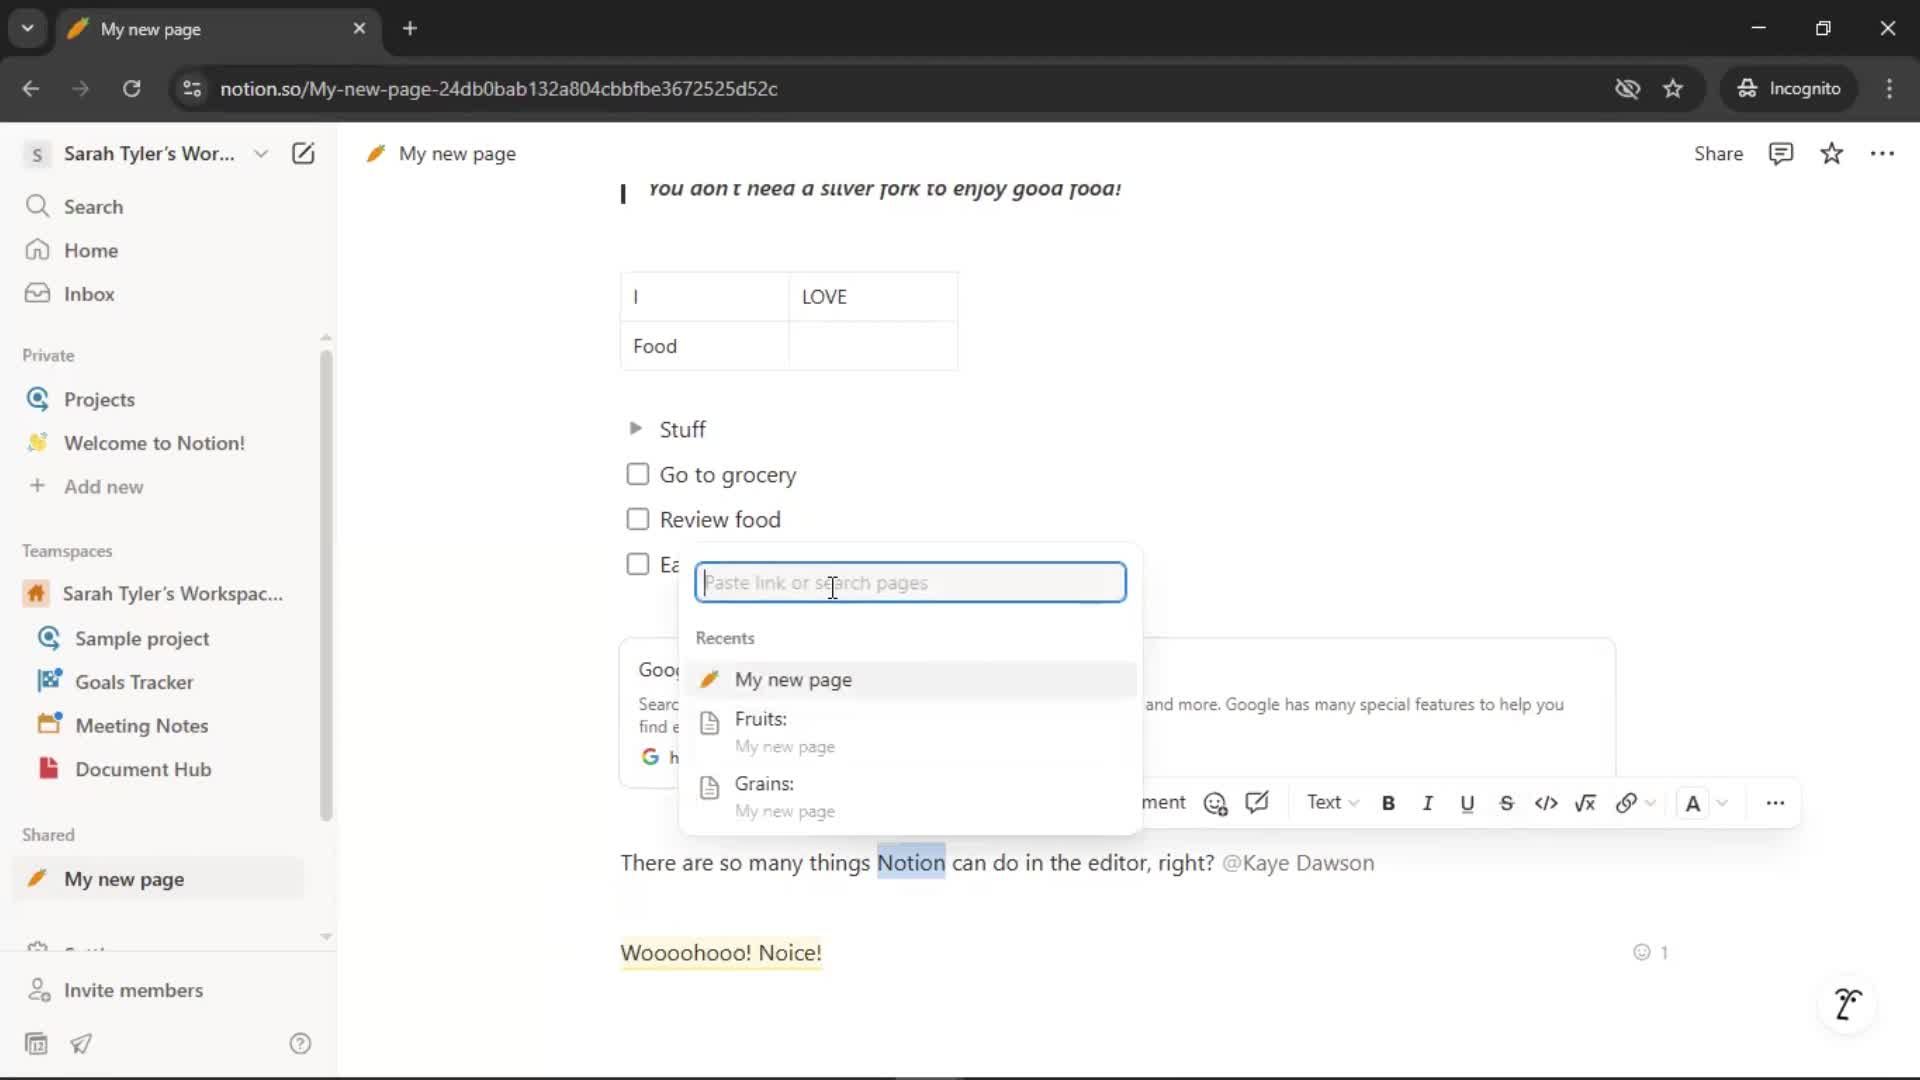Click the Paste link or search pages field

coord(910,582)
